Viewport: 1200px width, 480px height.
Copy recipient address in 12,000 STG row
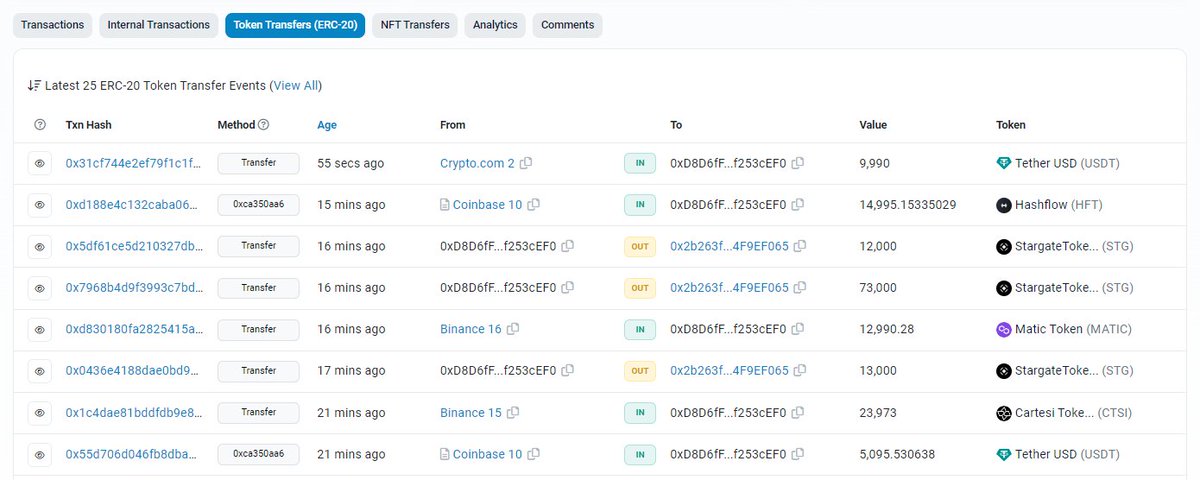click(800, 246)
